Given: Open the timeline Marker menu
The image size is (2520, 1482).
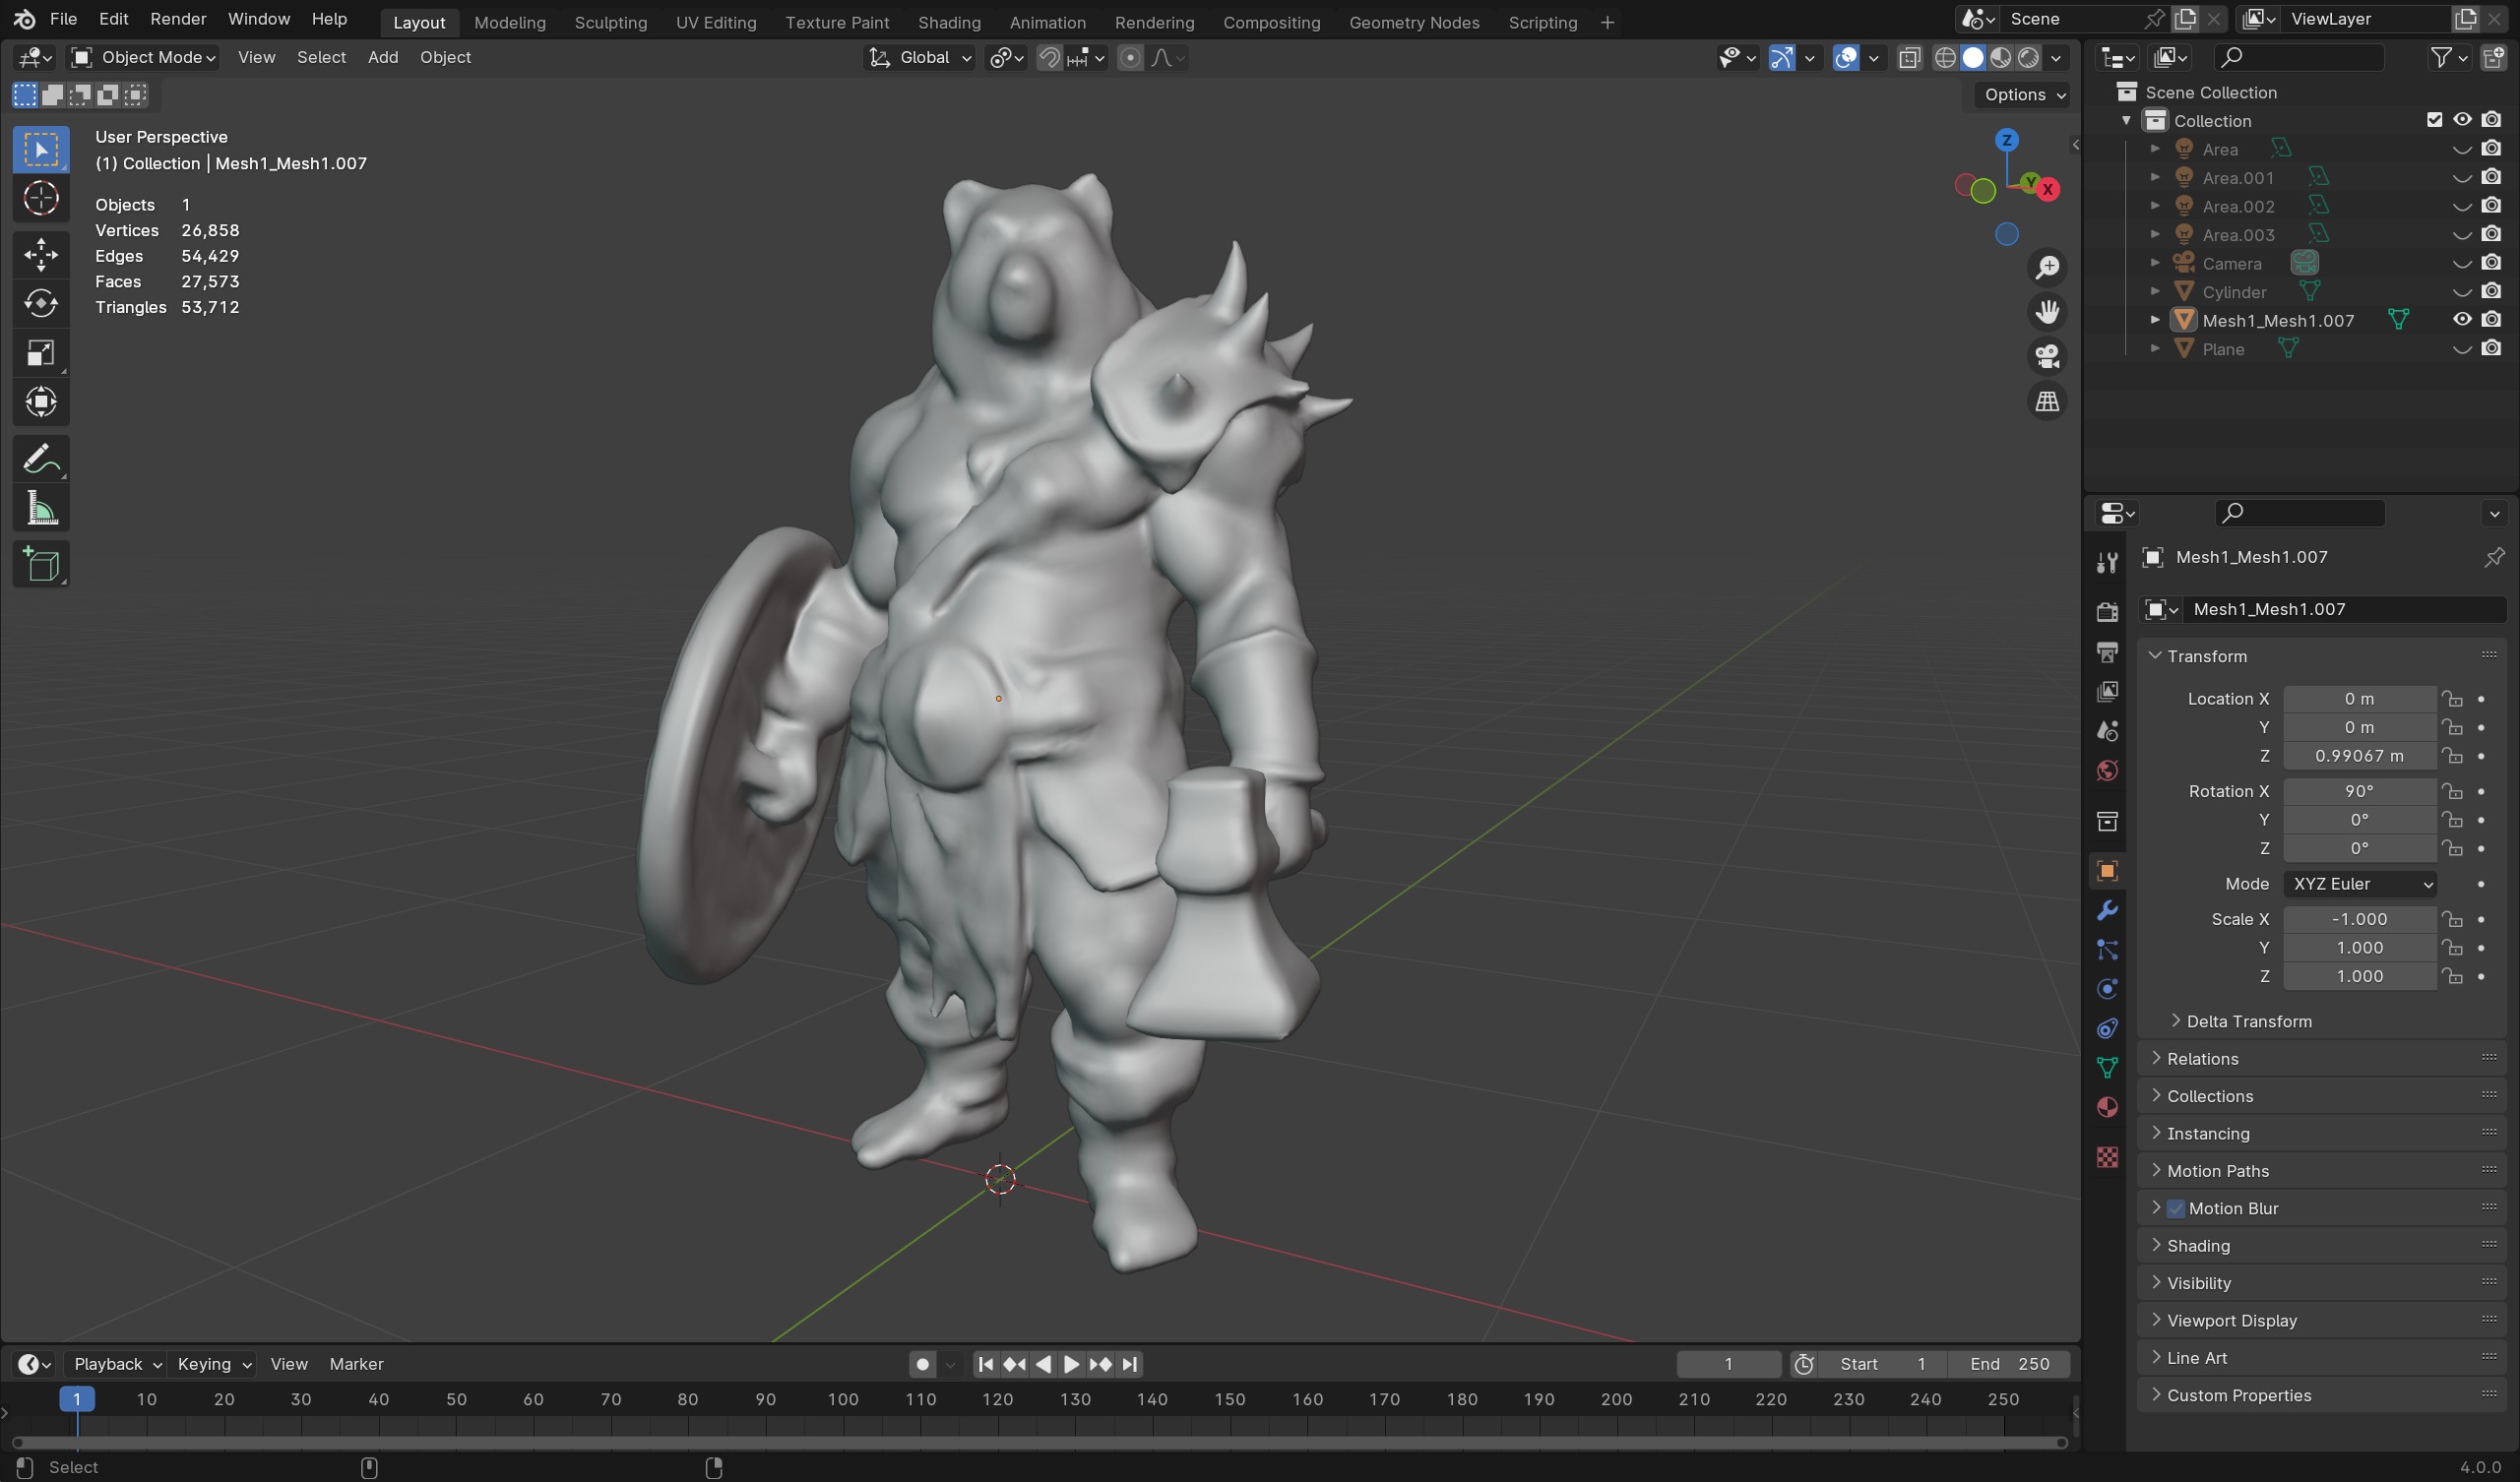Looking at the screenshot, I should pos(356,1364).
